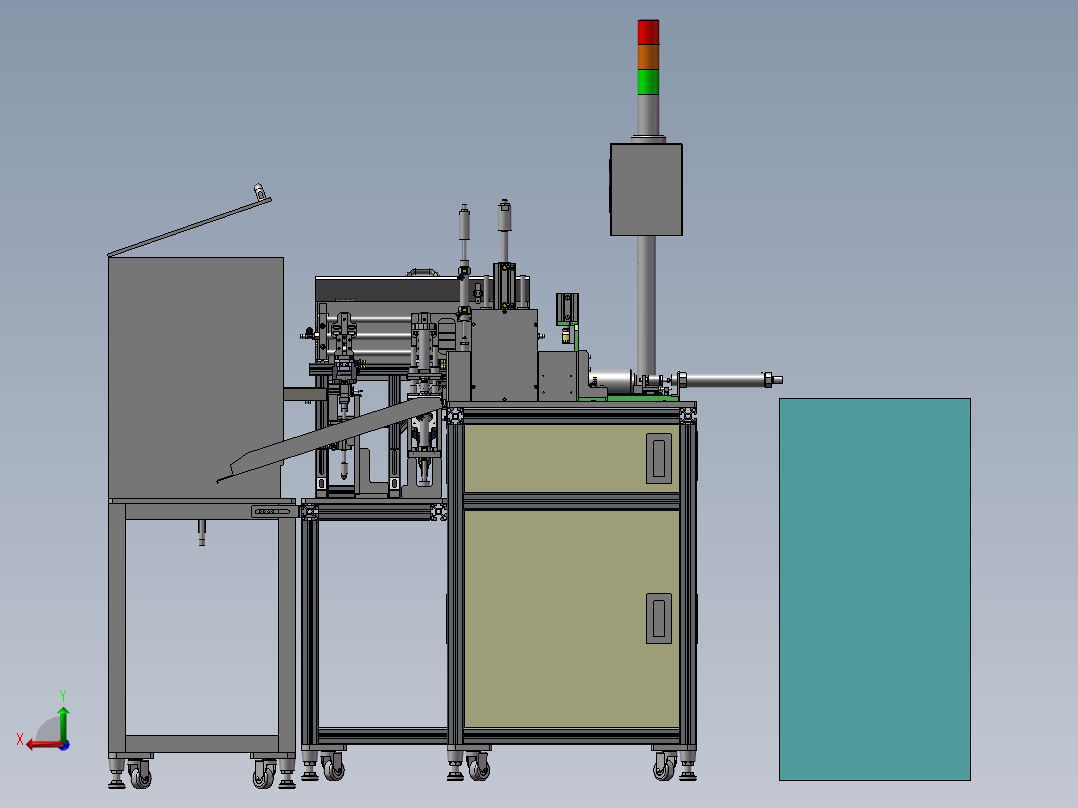Select the caster wheel nearest the teal box
Screen dimensions: 1078x808
(664, 766)
